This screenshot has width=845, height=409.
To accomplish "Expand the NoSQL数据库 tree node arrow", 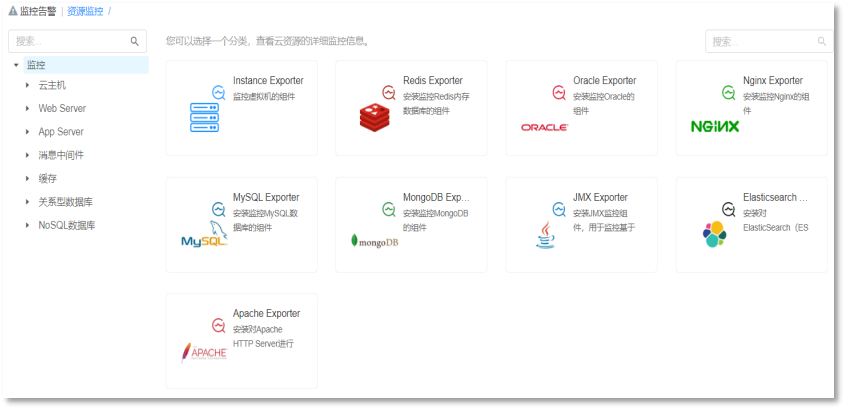I will coord(27,225).
